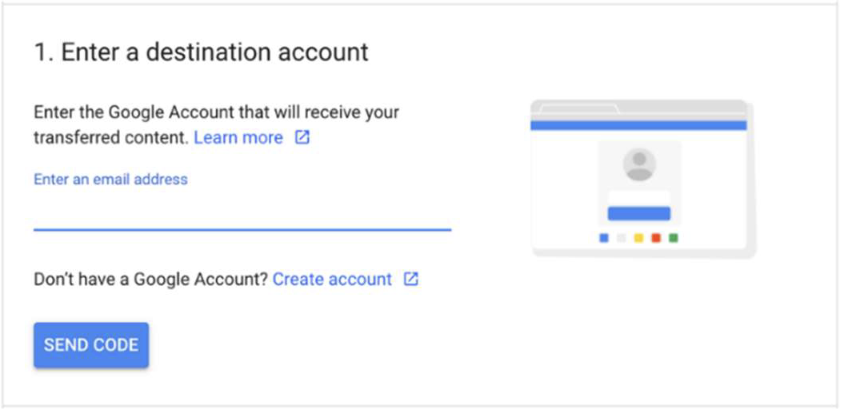Click the red dot in the illustration
The width and height of the screenshot is (842, 410).
tap(656, 238)
